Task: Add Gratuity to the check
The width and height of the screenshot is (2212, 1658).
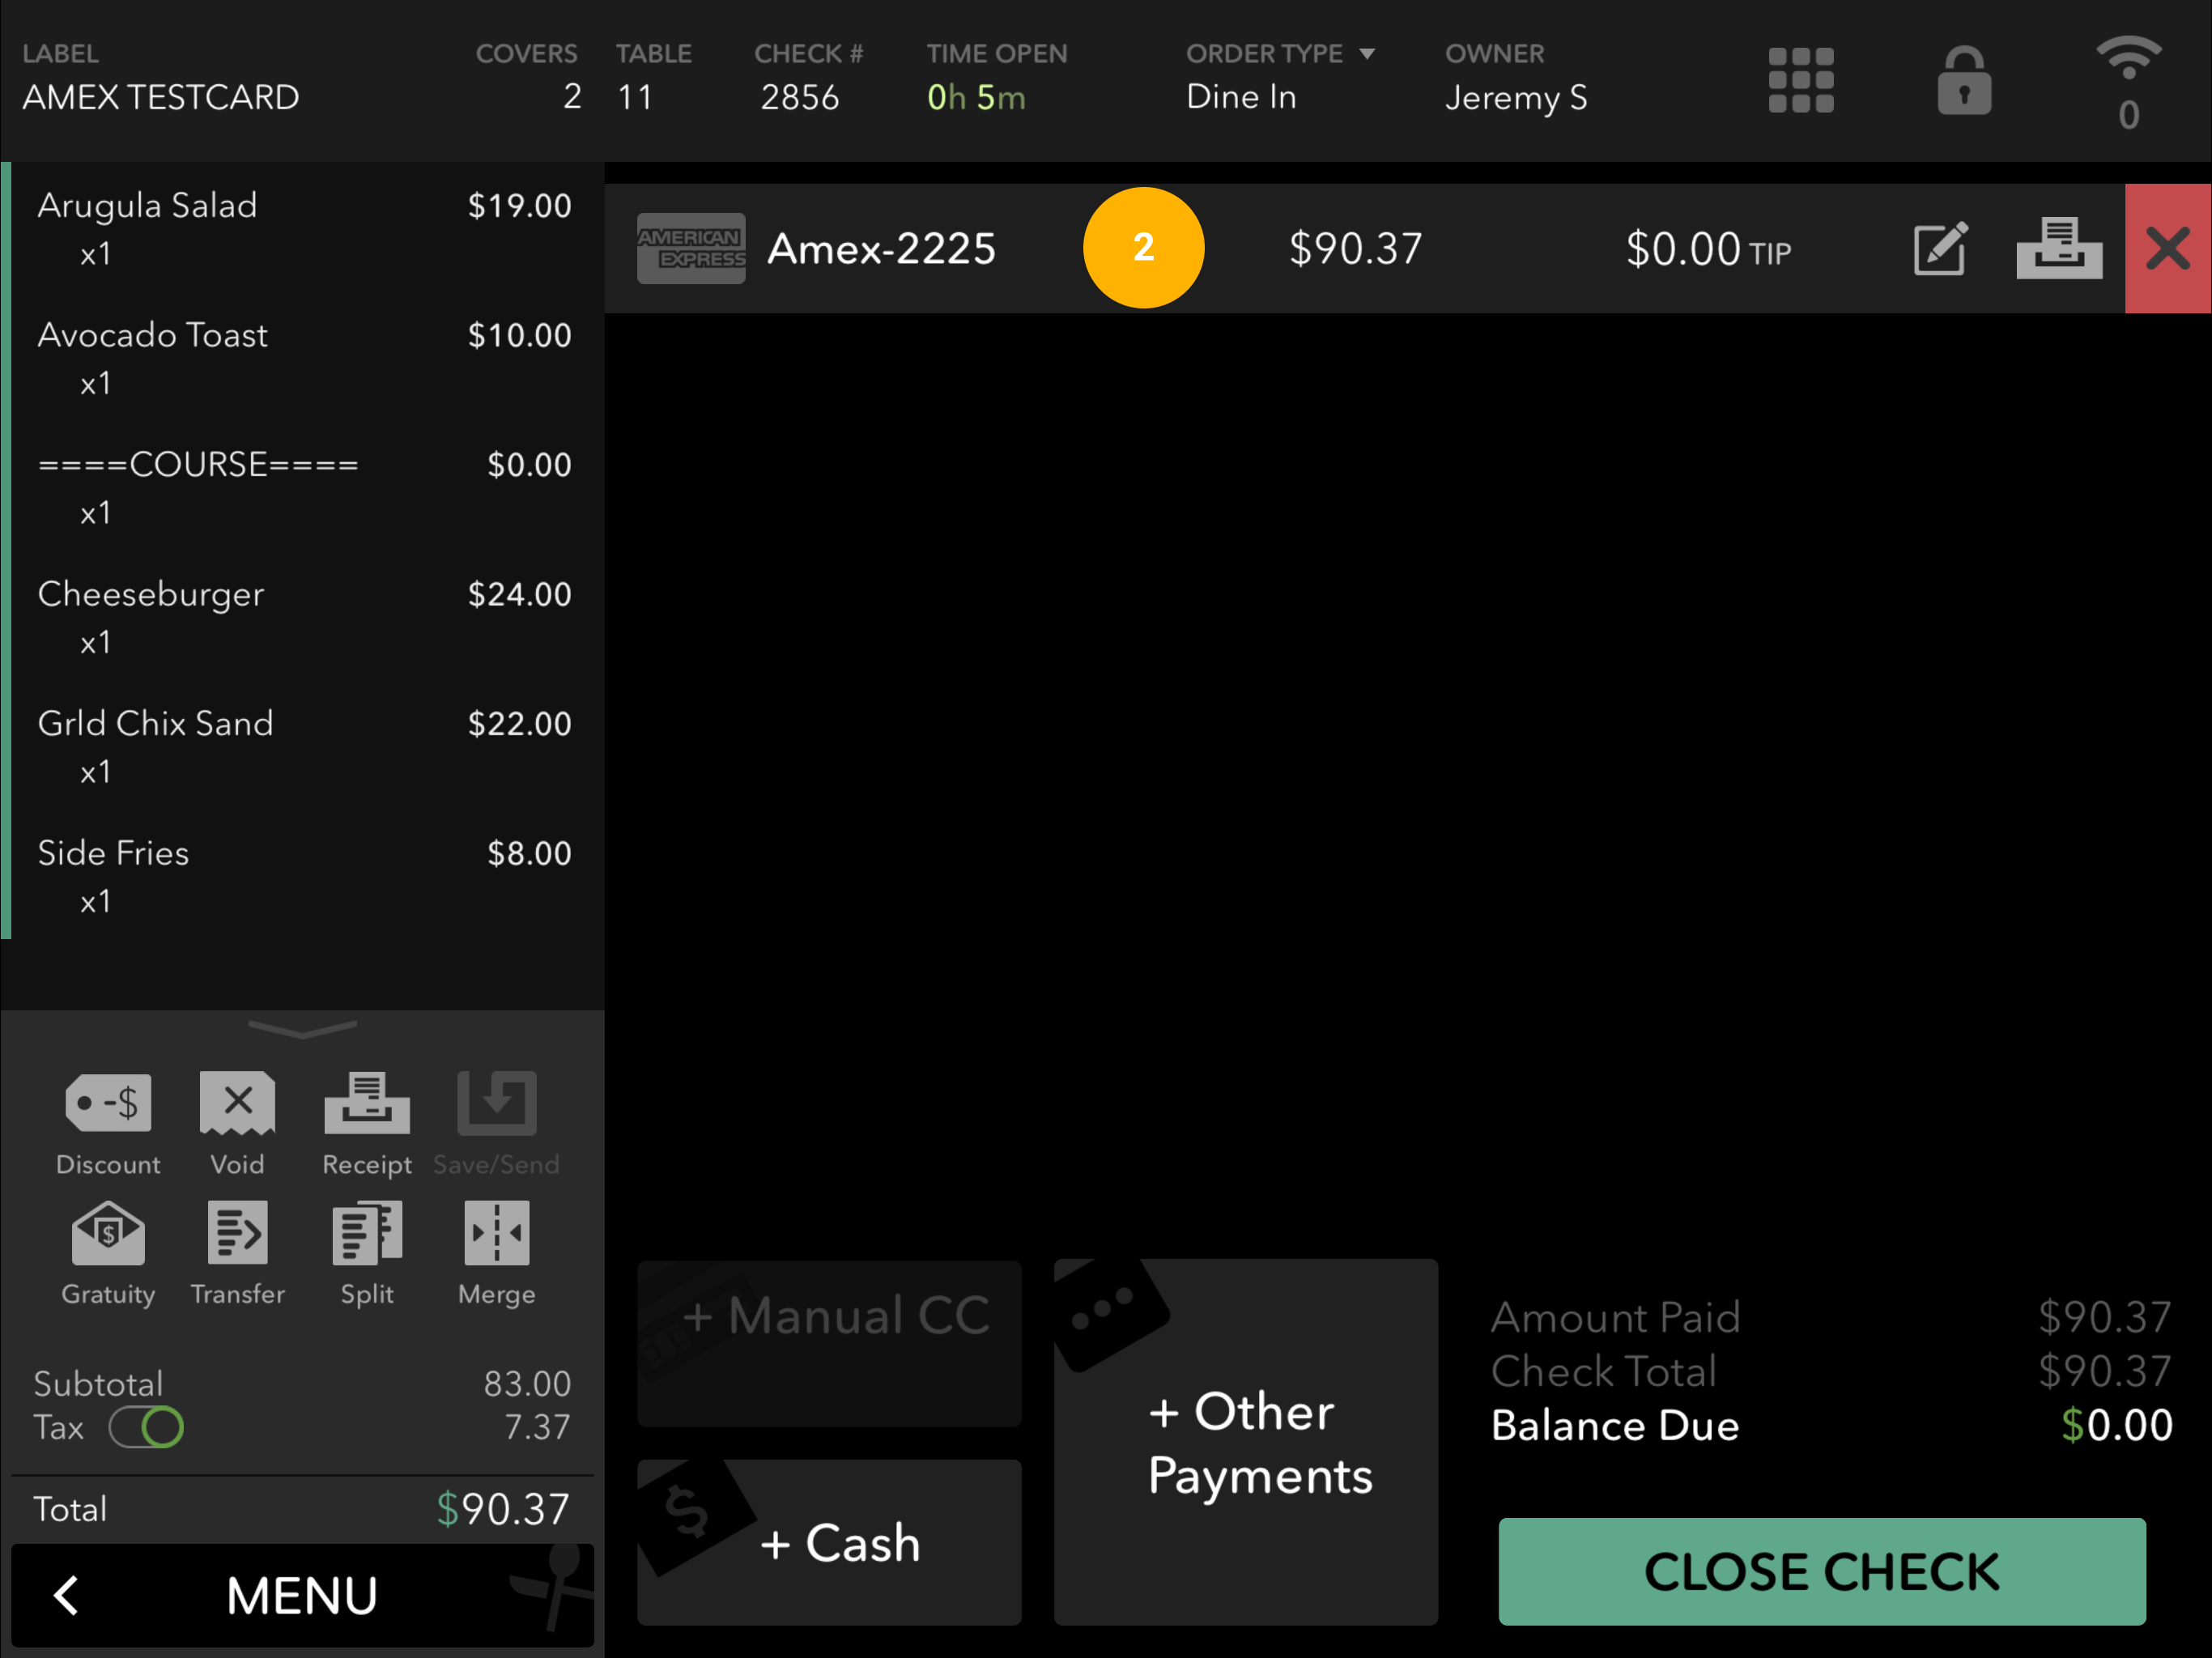Action: (x=108, y=1254)
